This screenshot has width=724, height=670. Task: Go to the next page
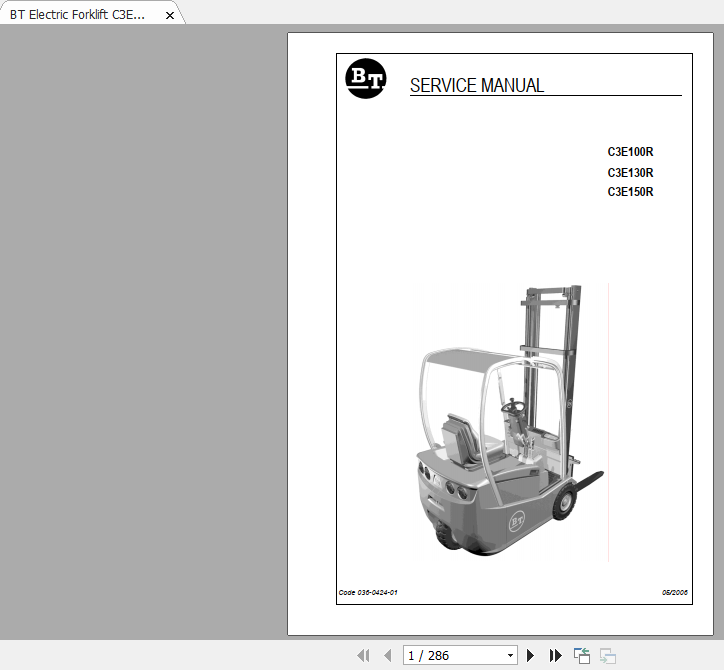pos(530,655)
